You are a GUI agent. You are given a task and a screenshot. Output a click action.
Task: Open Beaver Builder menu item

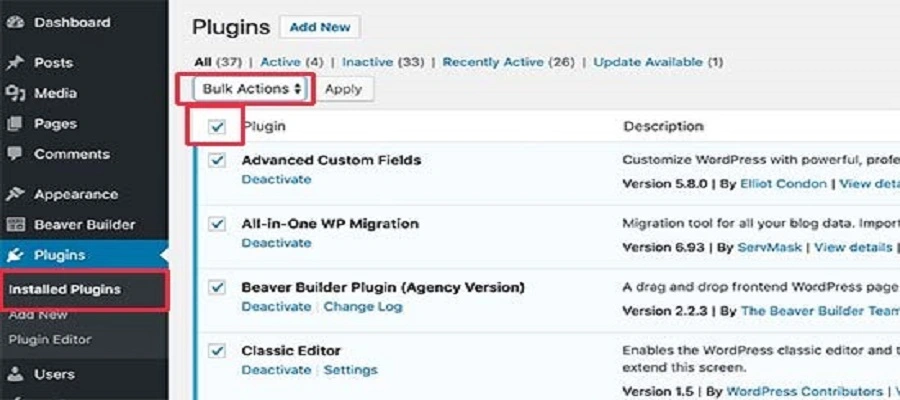(x=84, y=224)
